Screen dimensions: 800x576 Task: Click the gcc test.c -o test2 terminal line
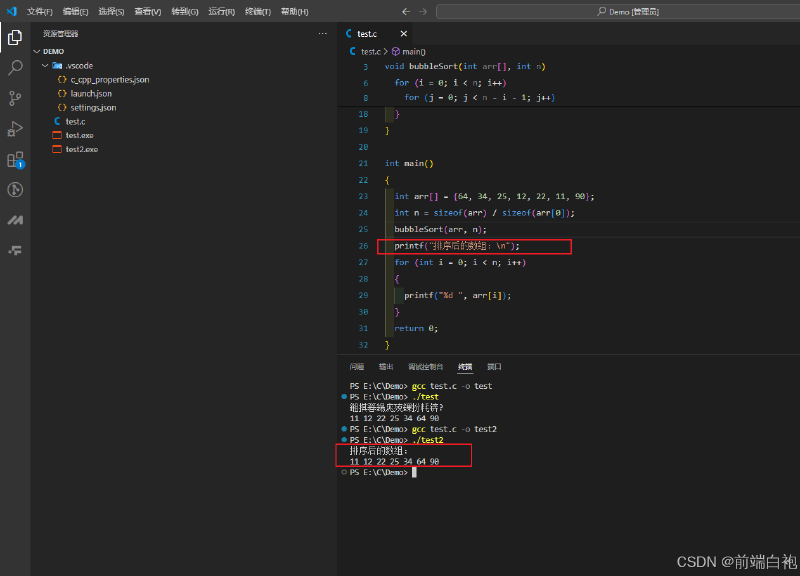coord(423,429)
